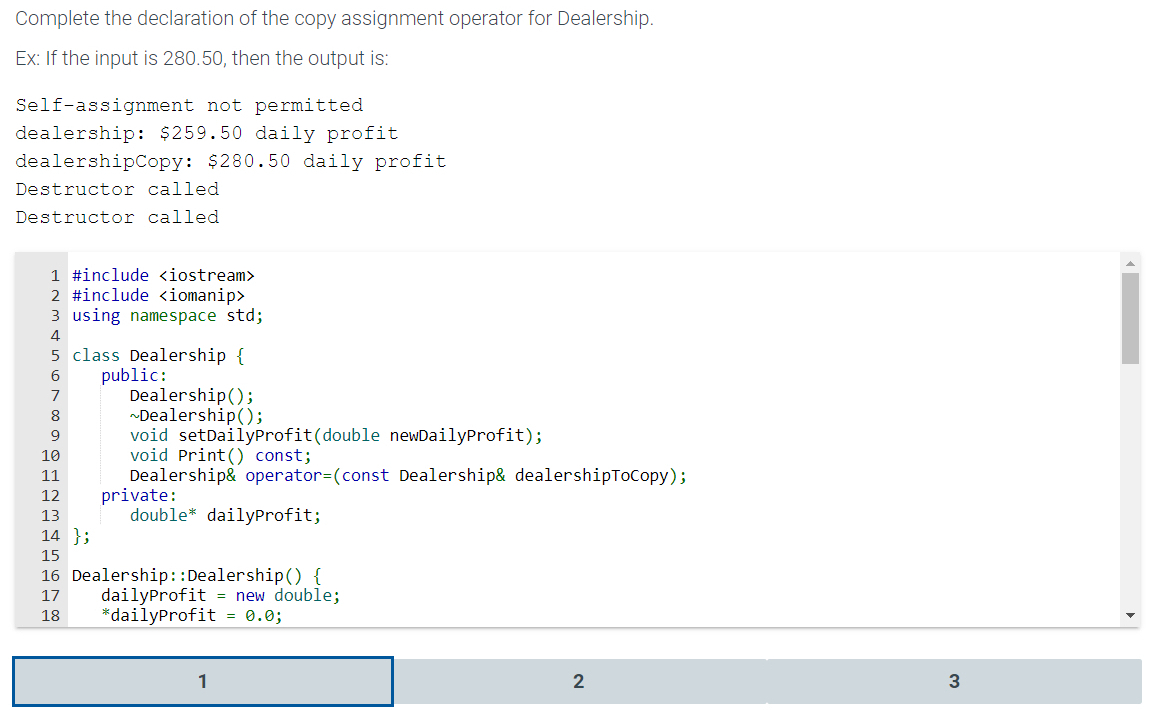Click the 'Dealership::Dealership() {' constructor line

pos(195,575)
